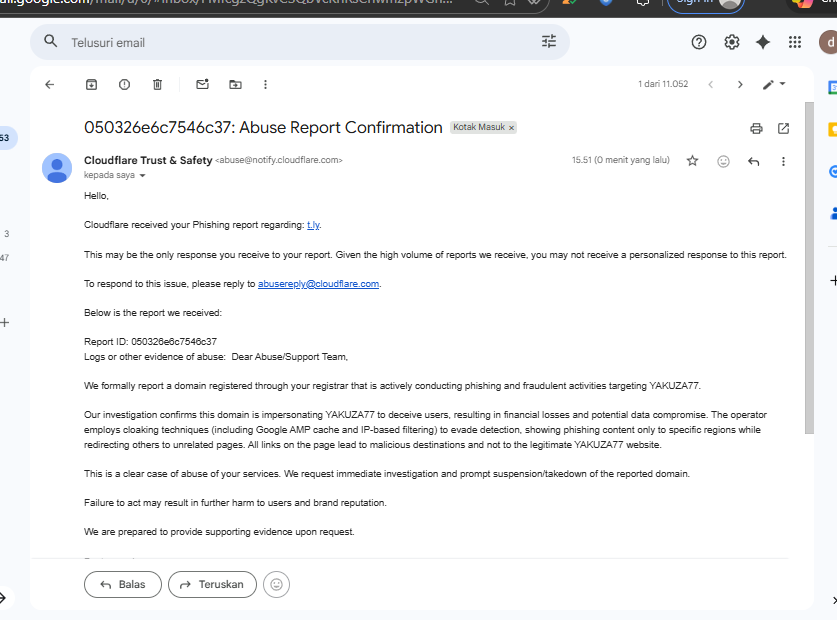Expand the left sidebar panel arrow
This screenshot has width=837, height=620.
pos(3,598)
